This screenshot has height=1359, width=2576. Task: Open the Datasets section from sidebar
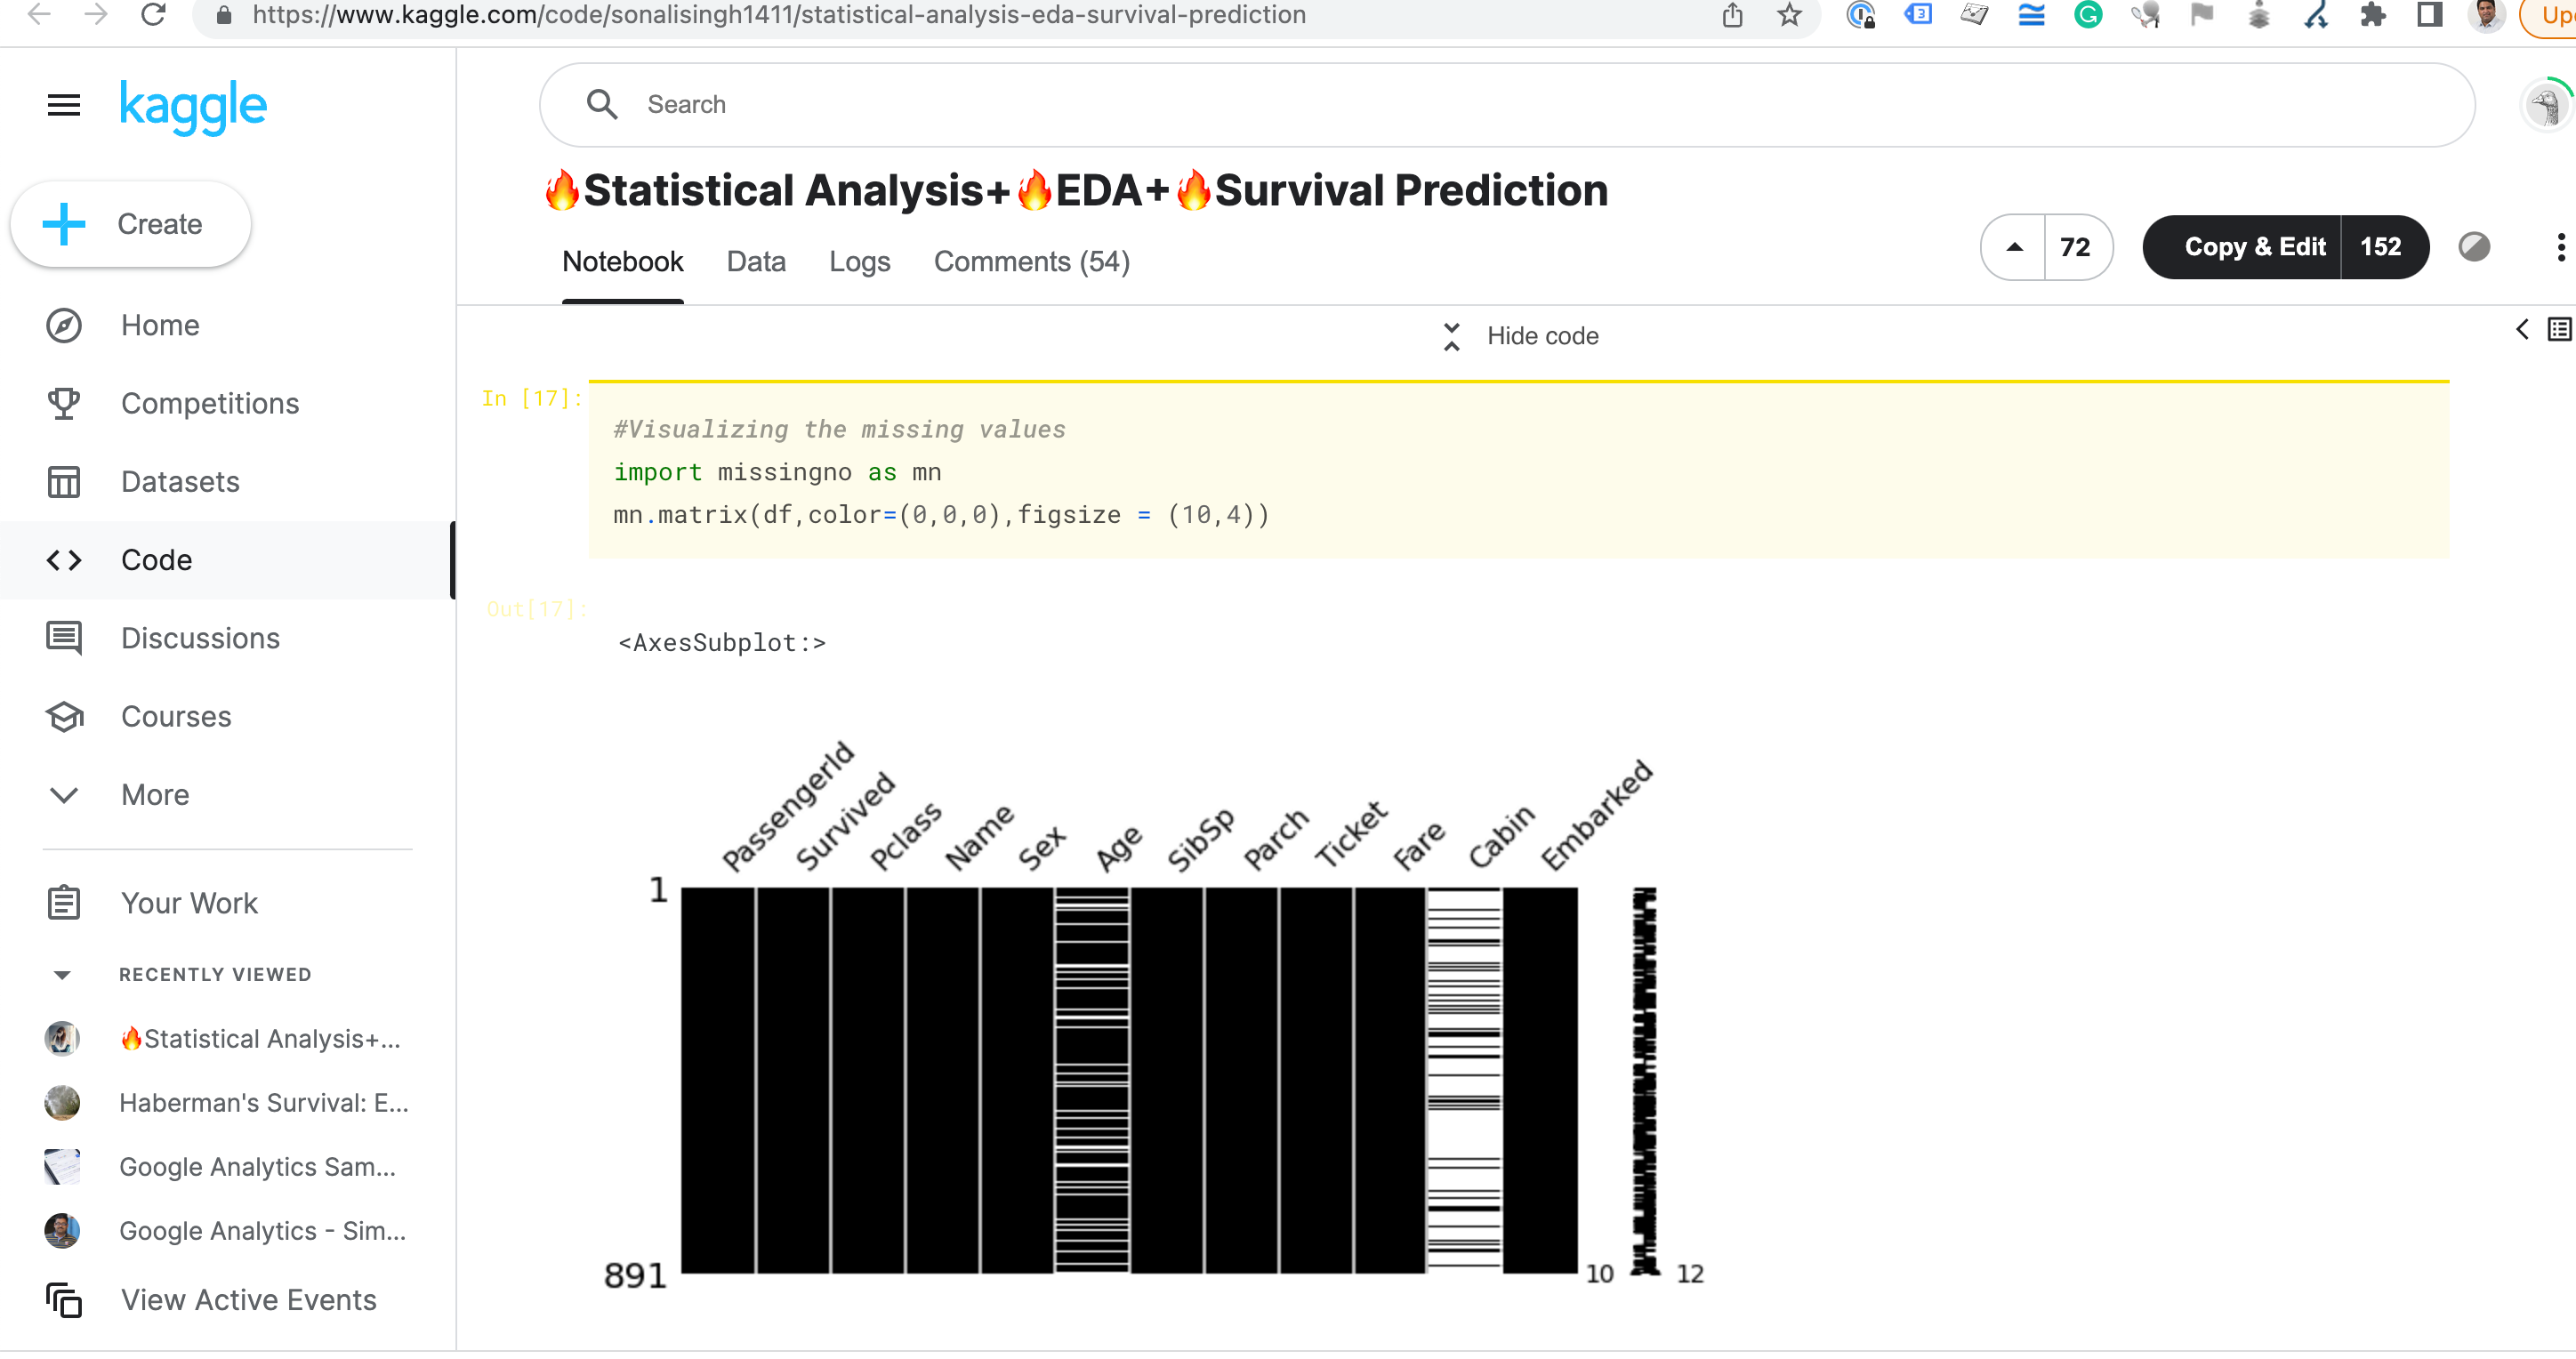pyautogui.click(x=63, y=481)
